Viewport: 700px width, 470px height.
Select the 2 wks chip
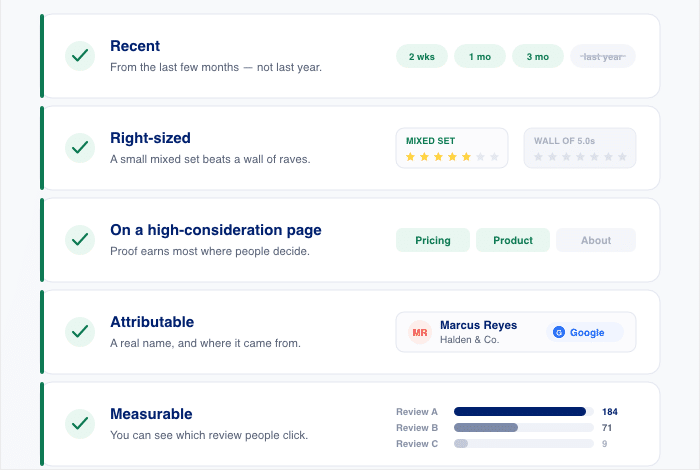pos(422,56)
